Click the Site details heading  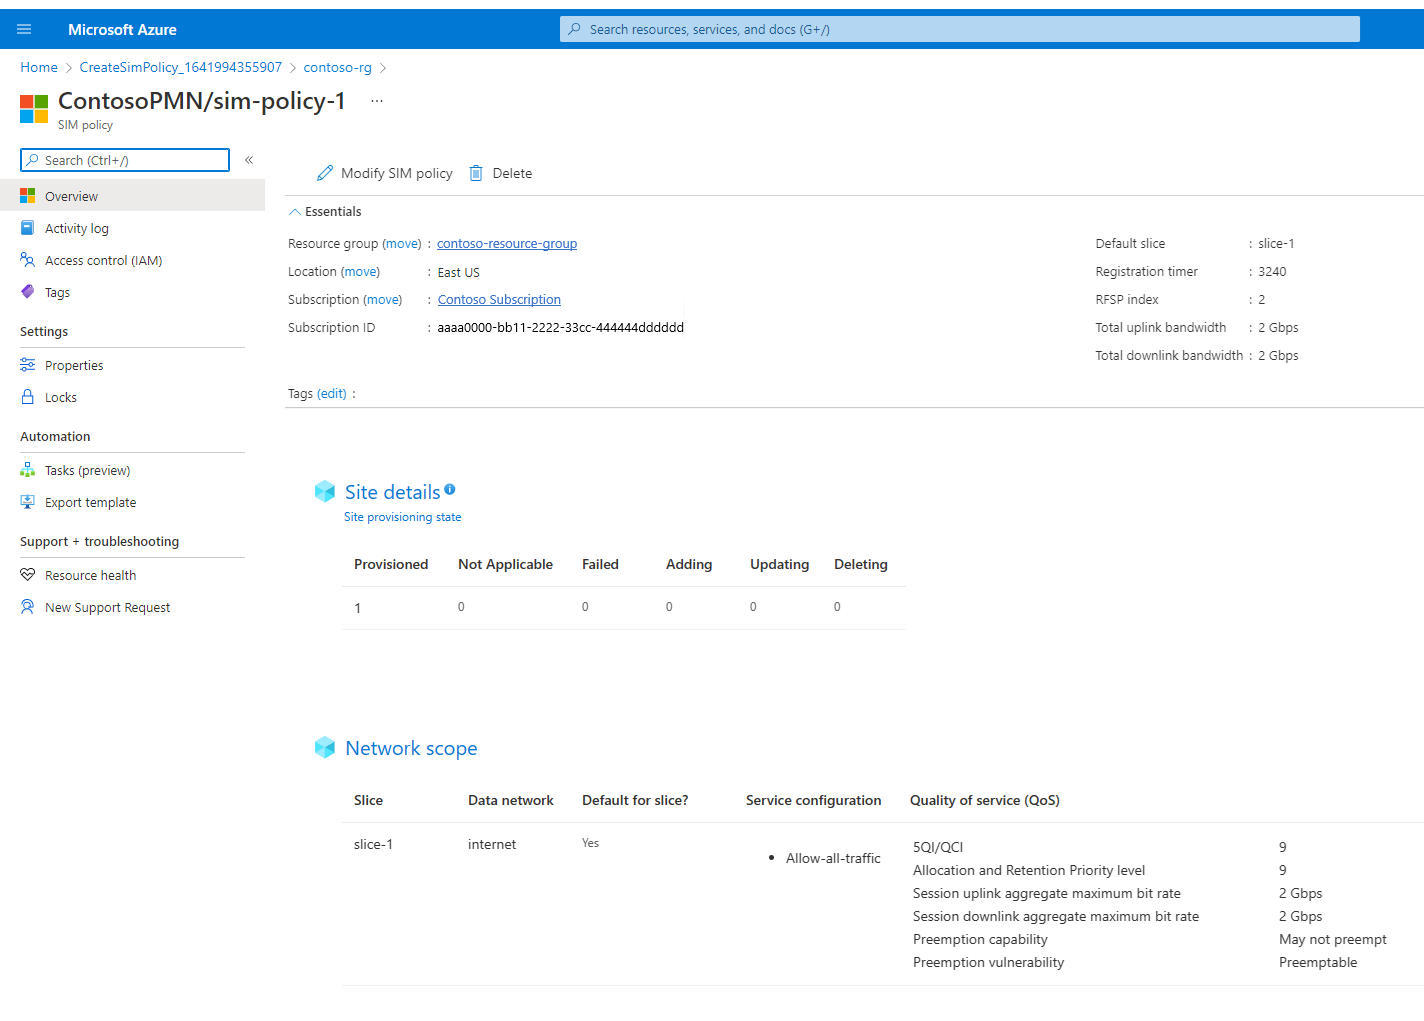point(392,492)
